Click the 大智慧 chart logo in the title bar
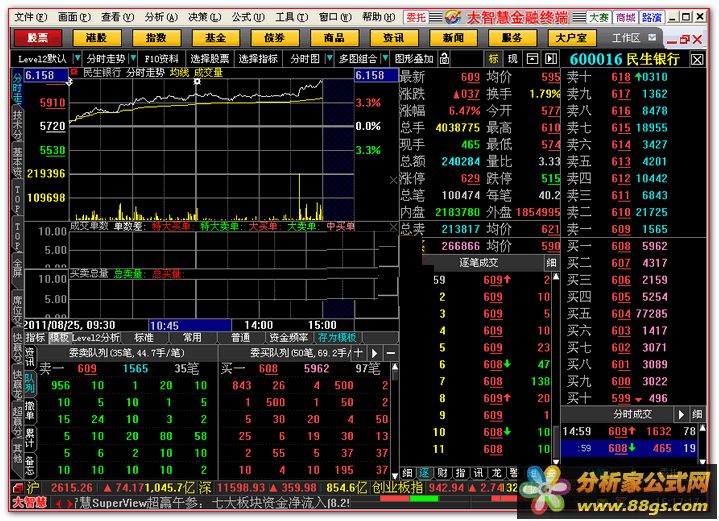 453,17
